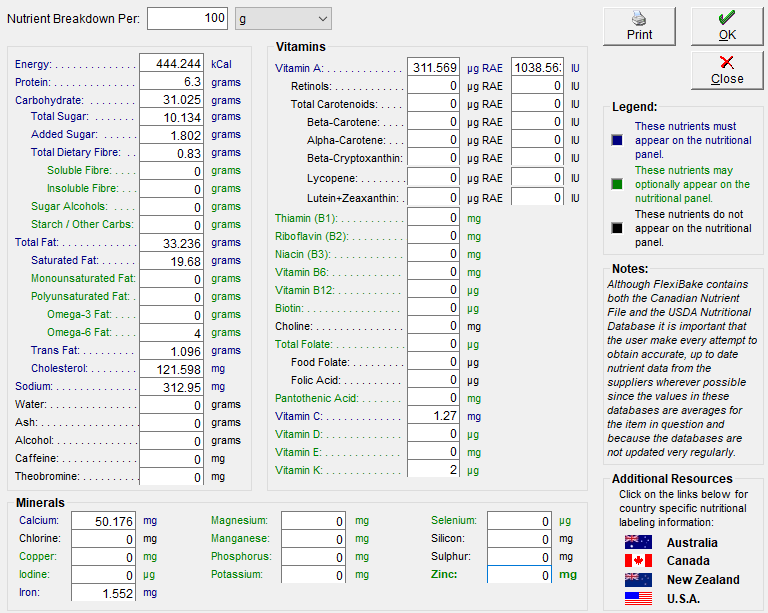768x613 pixels.
Task: Select the Zinc mg input field
Action: [x=519, y=575]
